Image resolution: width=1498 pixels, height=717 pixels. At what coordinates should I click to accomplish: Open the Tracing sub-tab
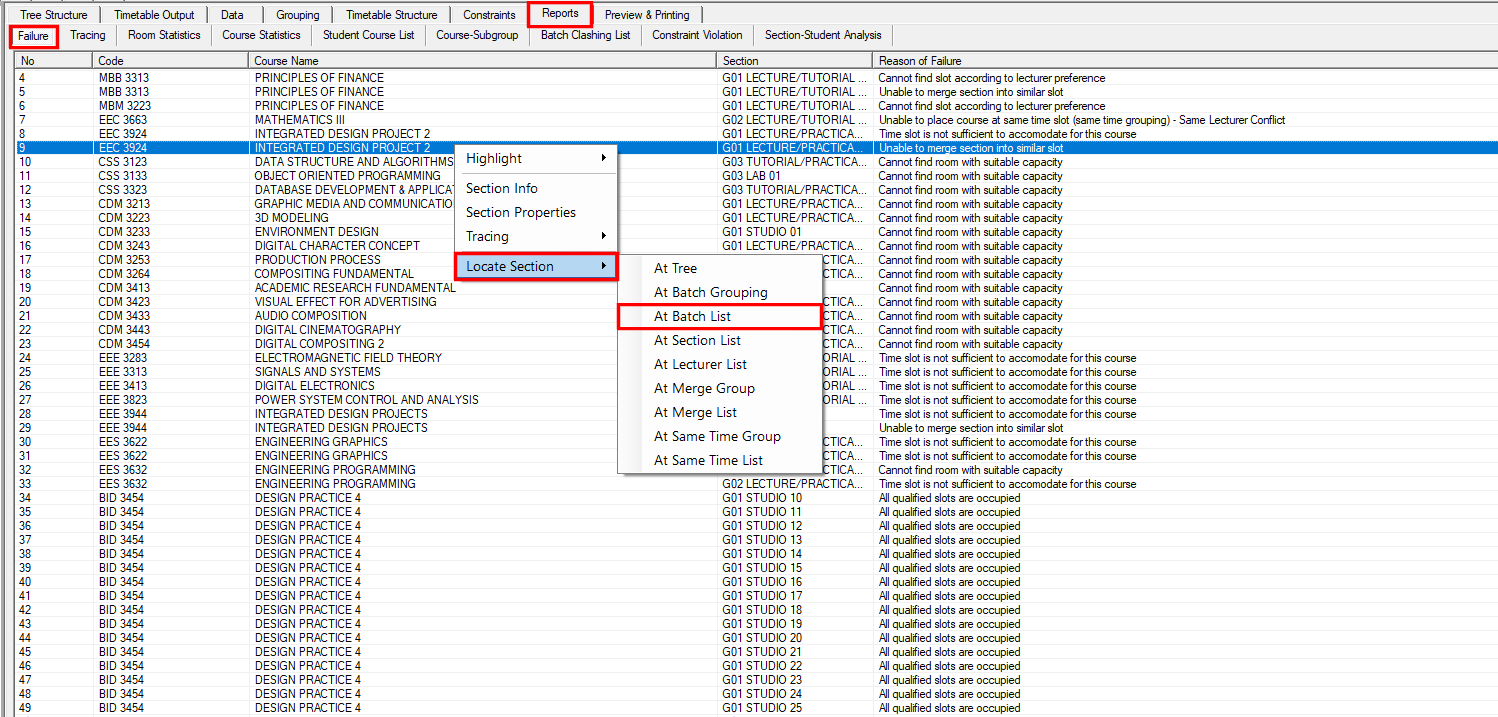(x=88, y=35)
